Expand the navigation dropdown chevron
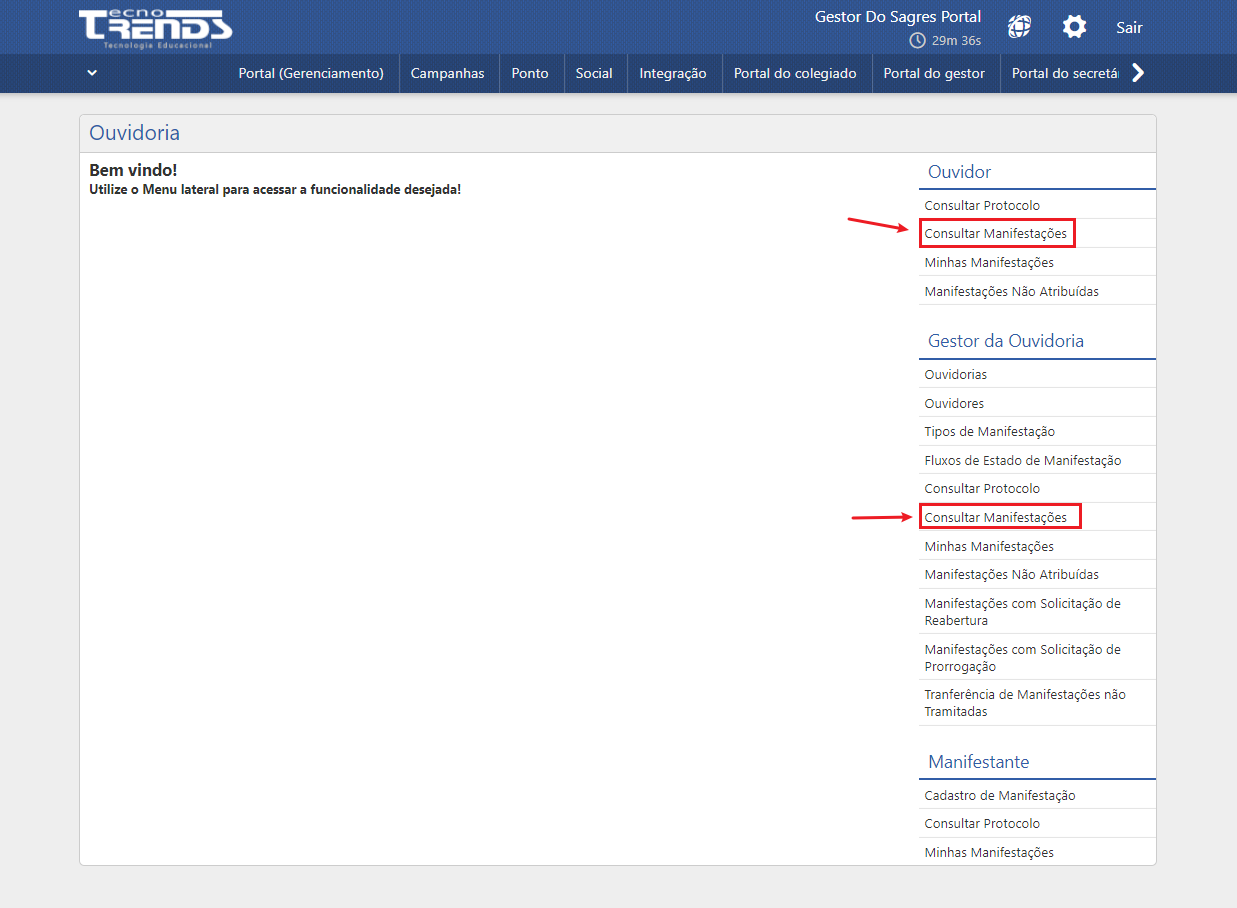 tap(92, 73)
